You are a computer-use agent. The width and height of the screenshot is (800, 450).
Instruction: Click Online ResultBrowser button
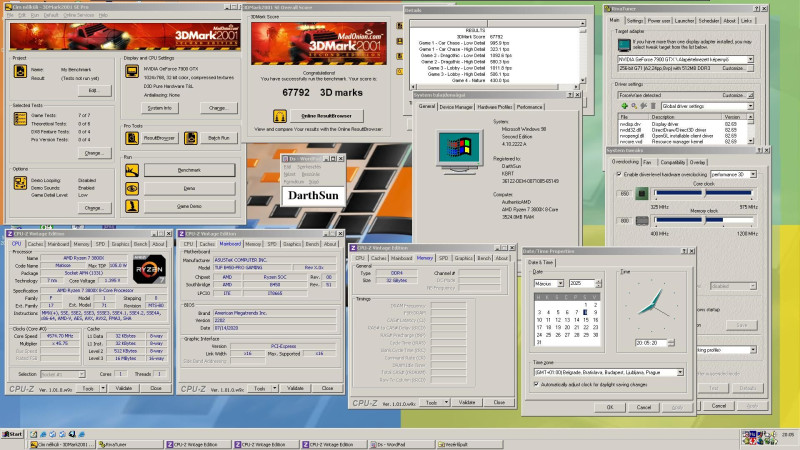click(327, 116)
